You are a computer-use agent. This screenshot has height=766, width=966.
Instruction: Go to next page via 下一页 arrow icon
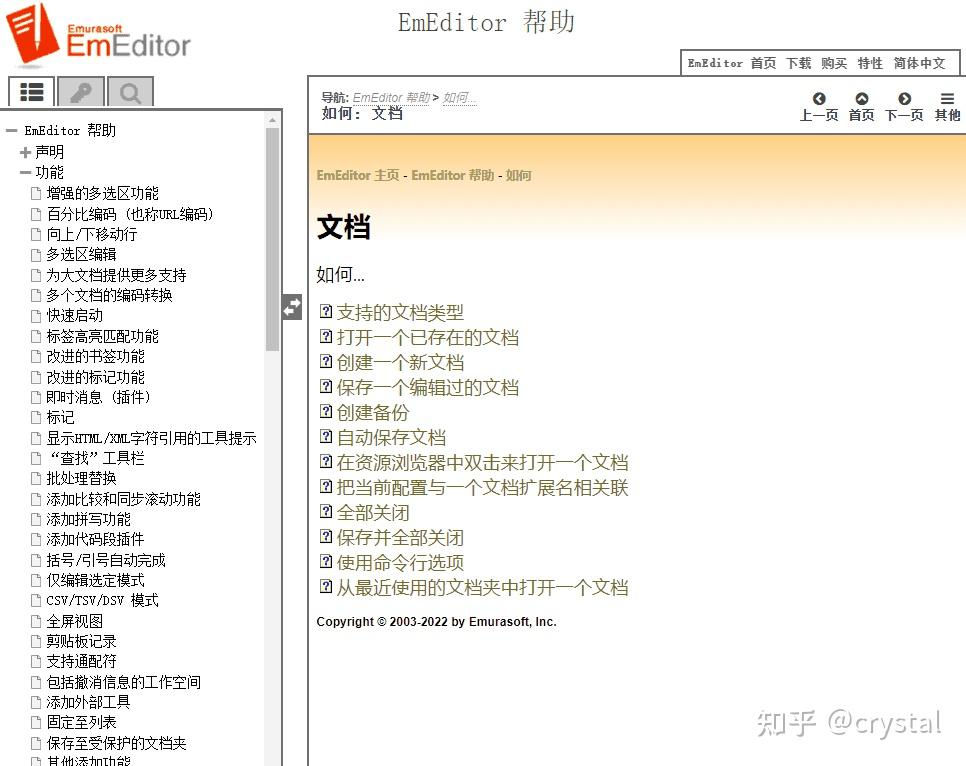[x=904, y=99]
